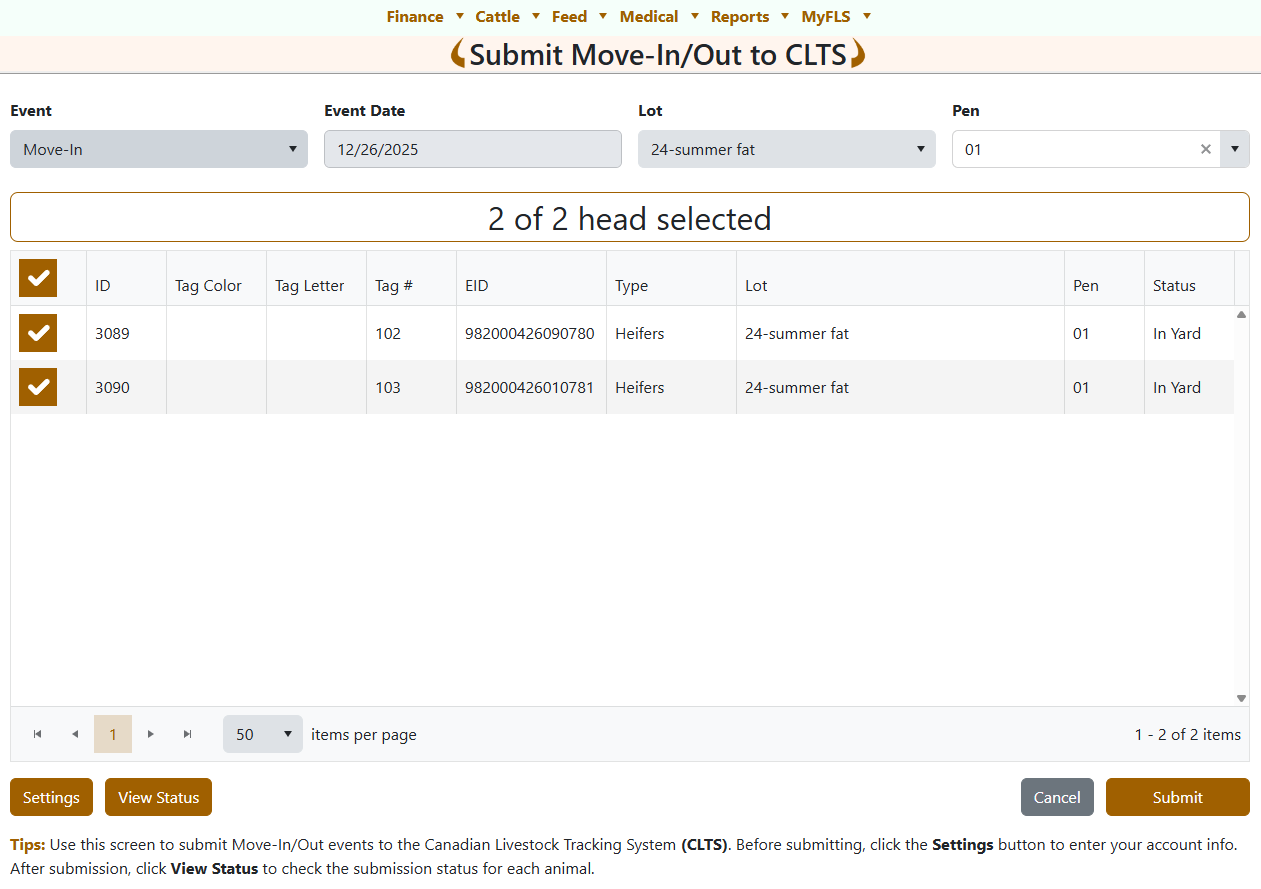This screenshot has width=1261, height=889.
Task: Go to last page of results
Action: tap(188, 734)
